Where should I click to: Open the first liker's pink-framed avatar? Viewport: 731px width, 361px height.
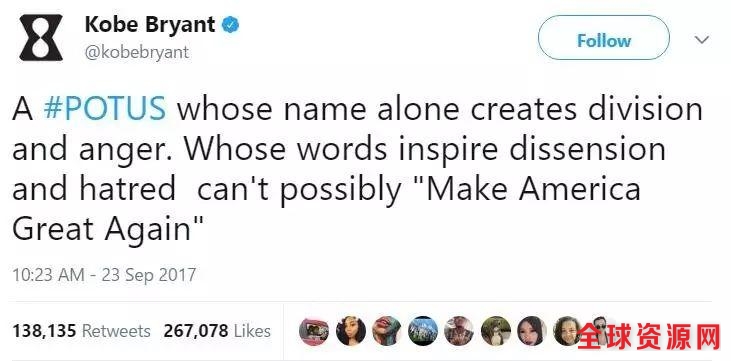coord(314,331)
